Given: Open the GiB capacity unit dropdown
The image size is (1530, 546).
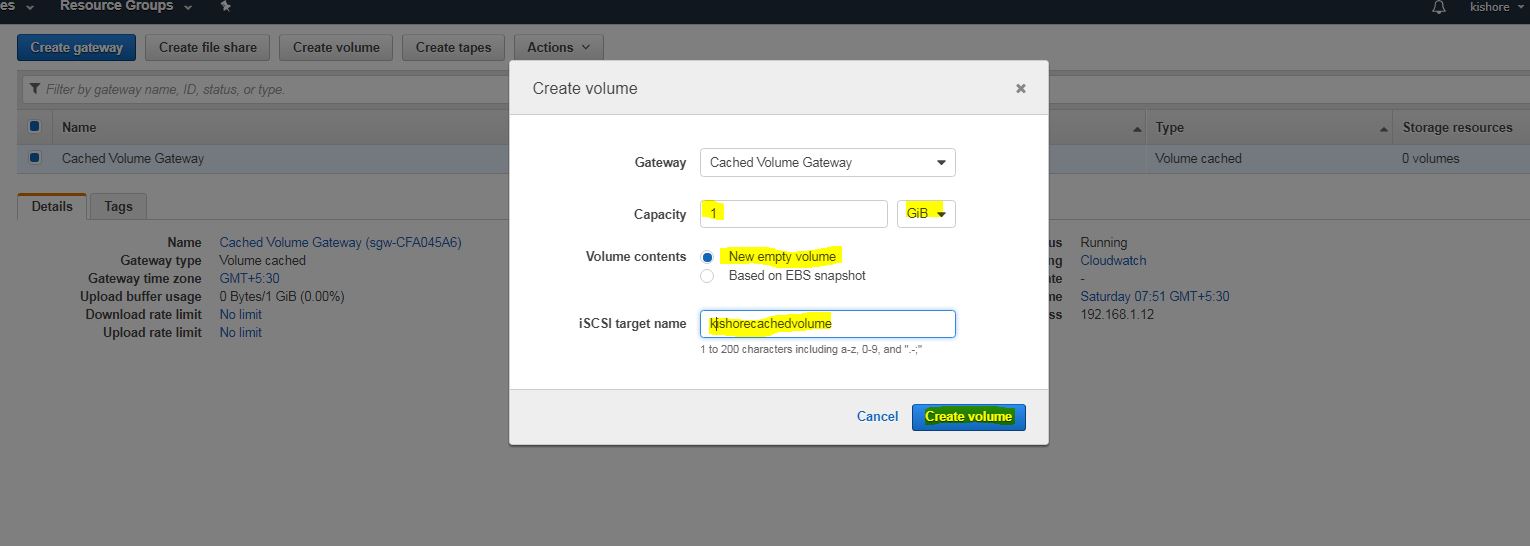Looking at the screenshot, I should click(x=925, y=214).
